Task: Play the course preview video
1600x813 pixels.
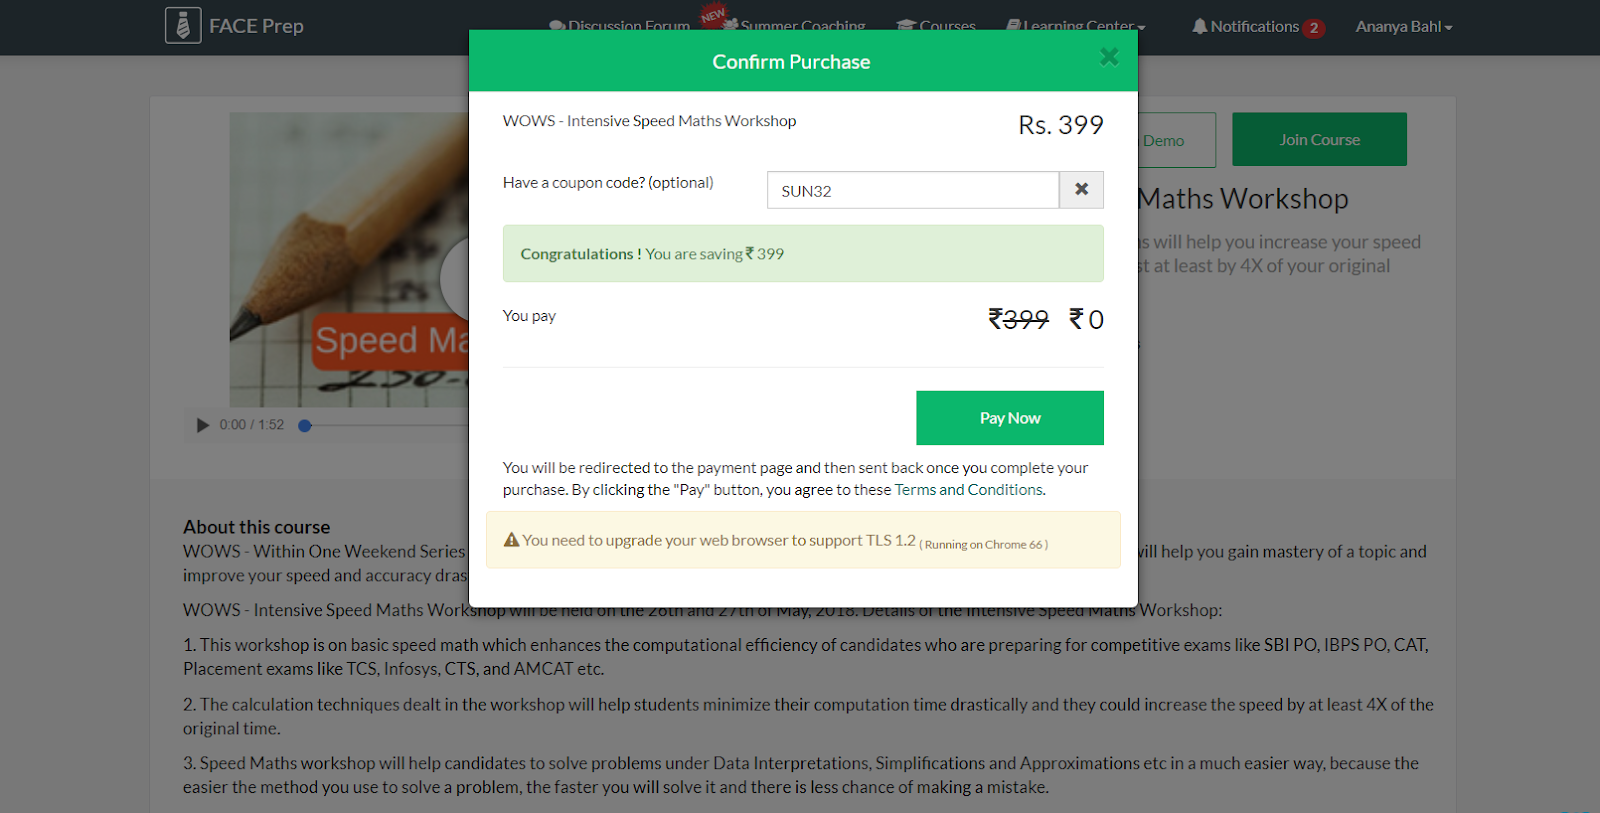Action: pyautogui.click(x=203, y=425)
